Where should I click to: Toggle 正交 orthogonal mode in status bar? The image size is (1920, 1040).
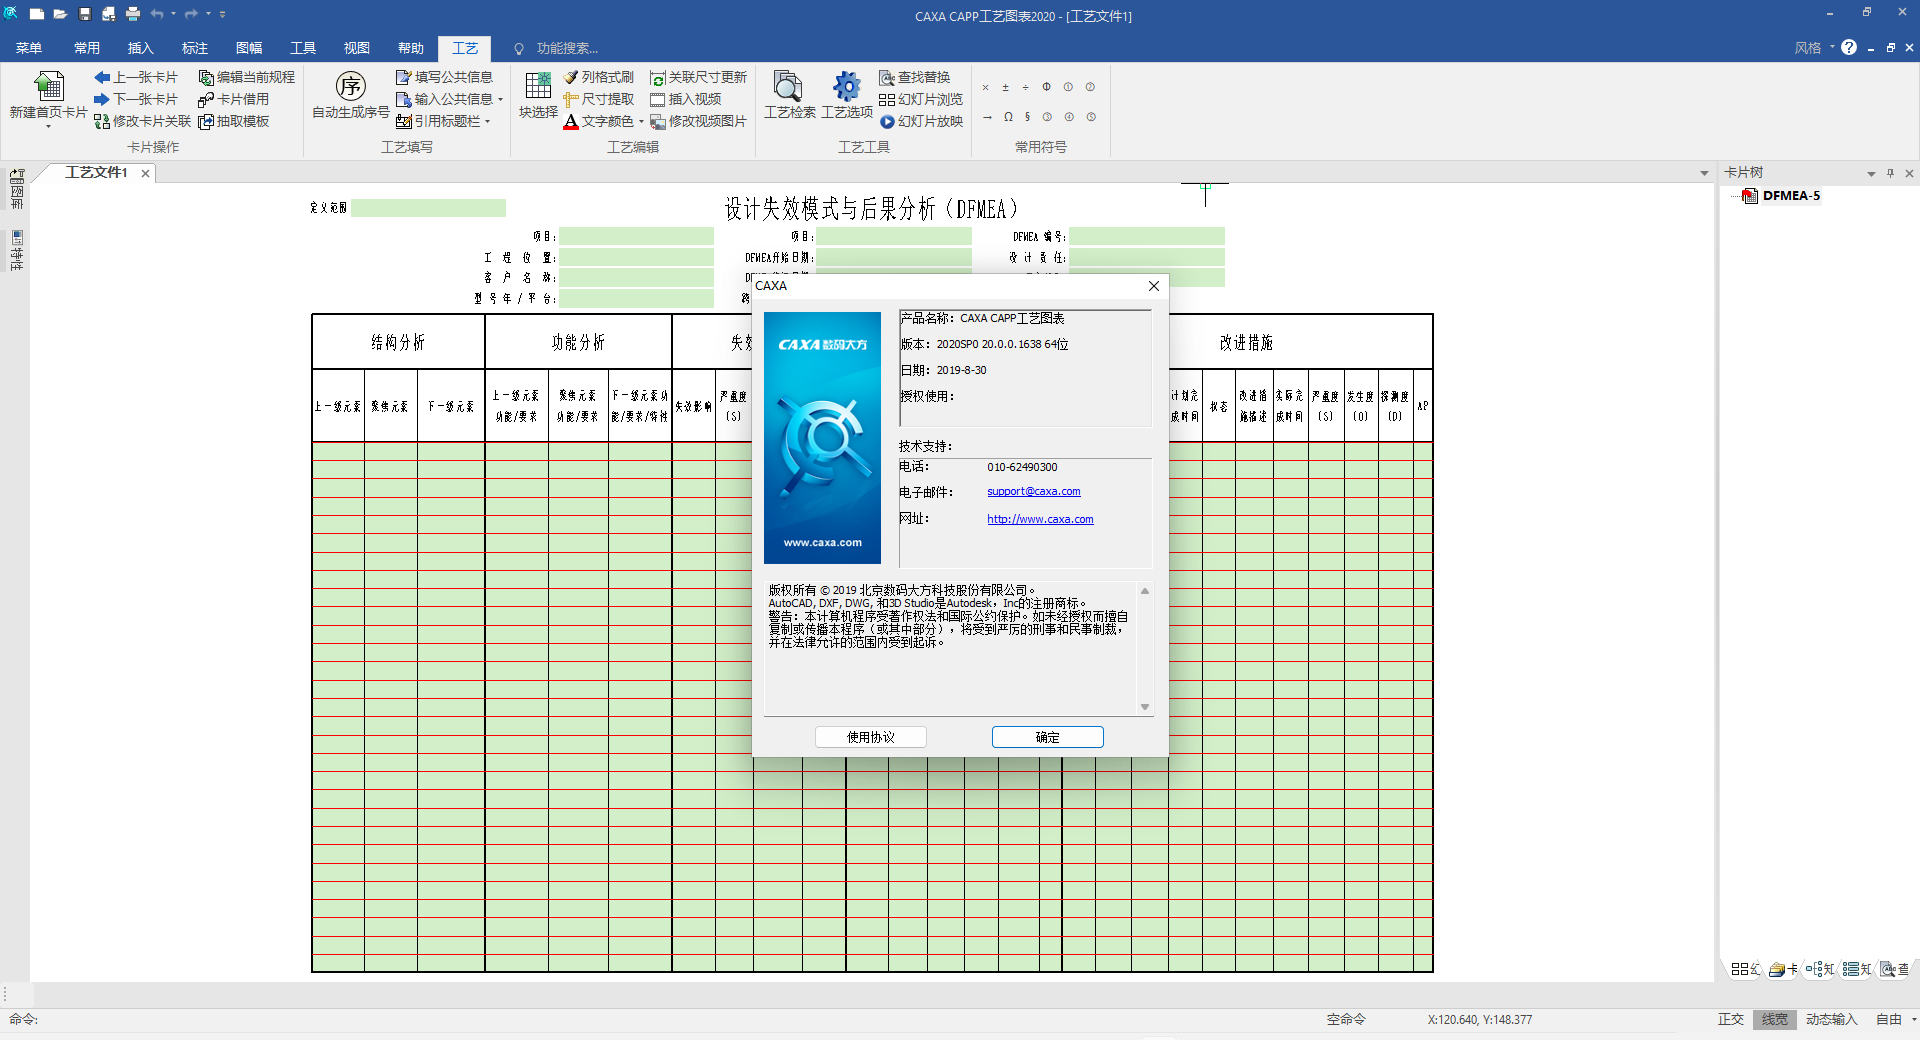coord(1731,1020)
